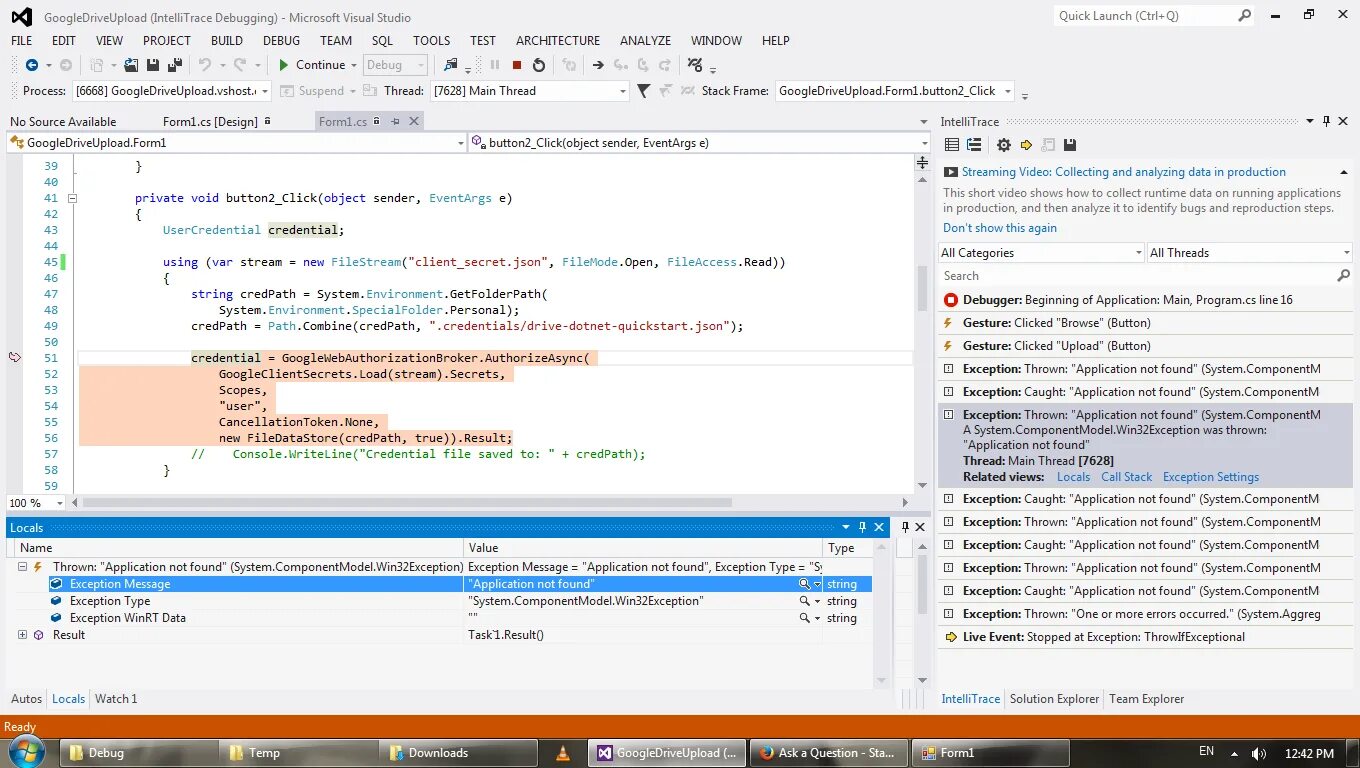Show IntelliTrace calls view icon
The height and width of the screenshot is (768, 1360).
[x=974, y=145]
